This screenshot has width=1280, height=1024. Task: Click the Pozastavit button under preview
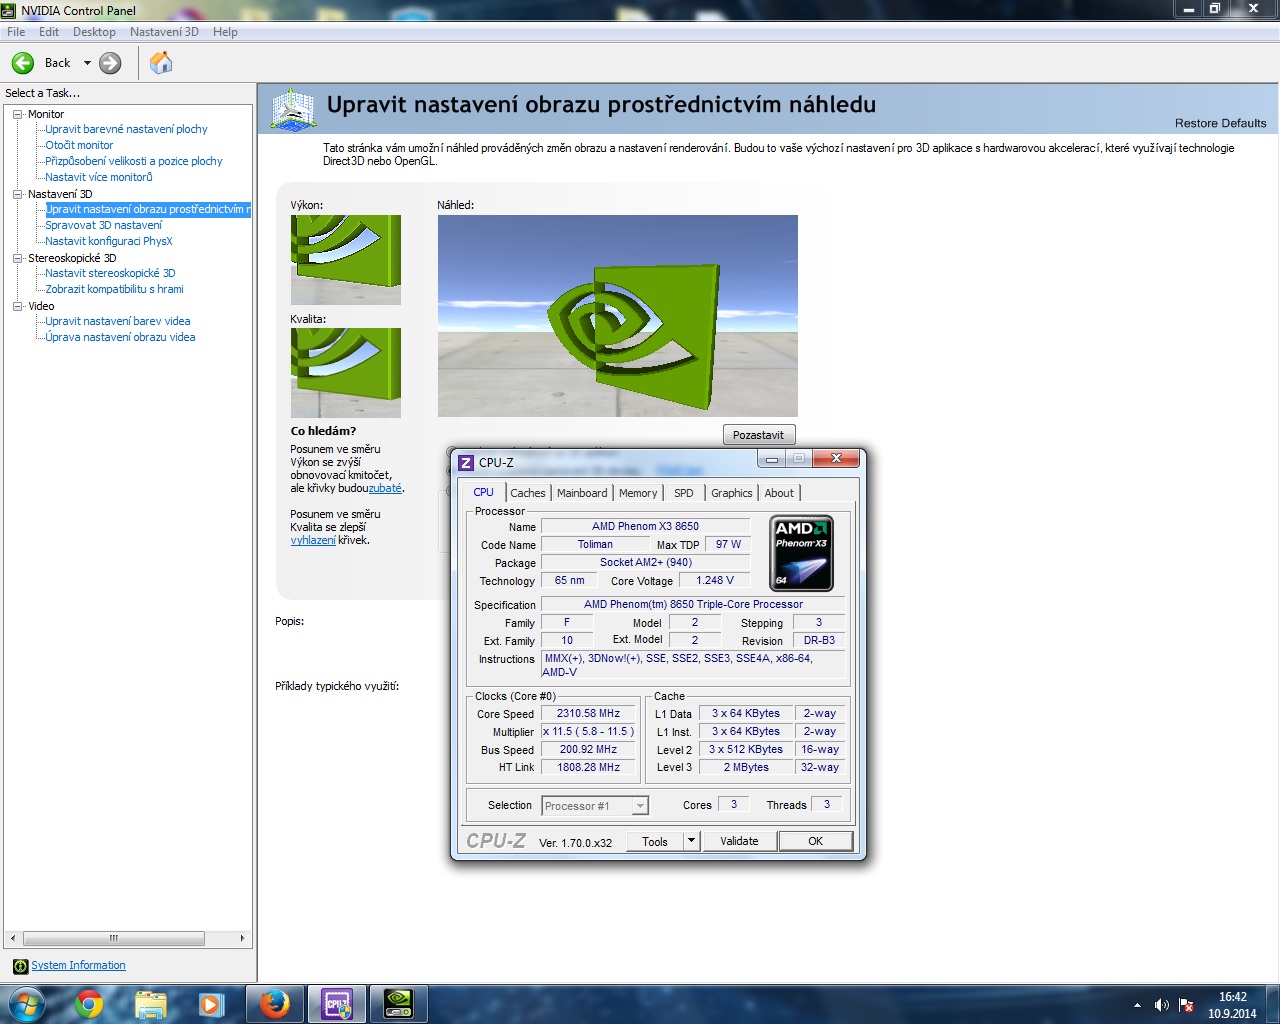(758, 435)
